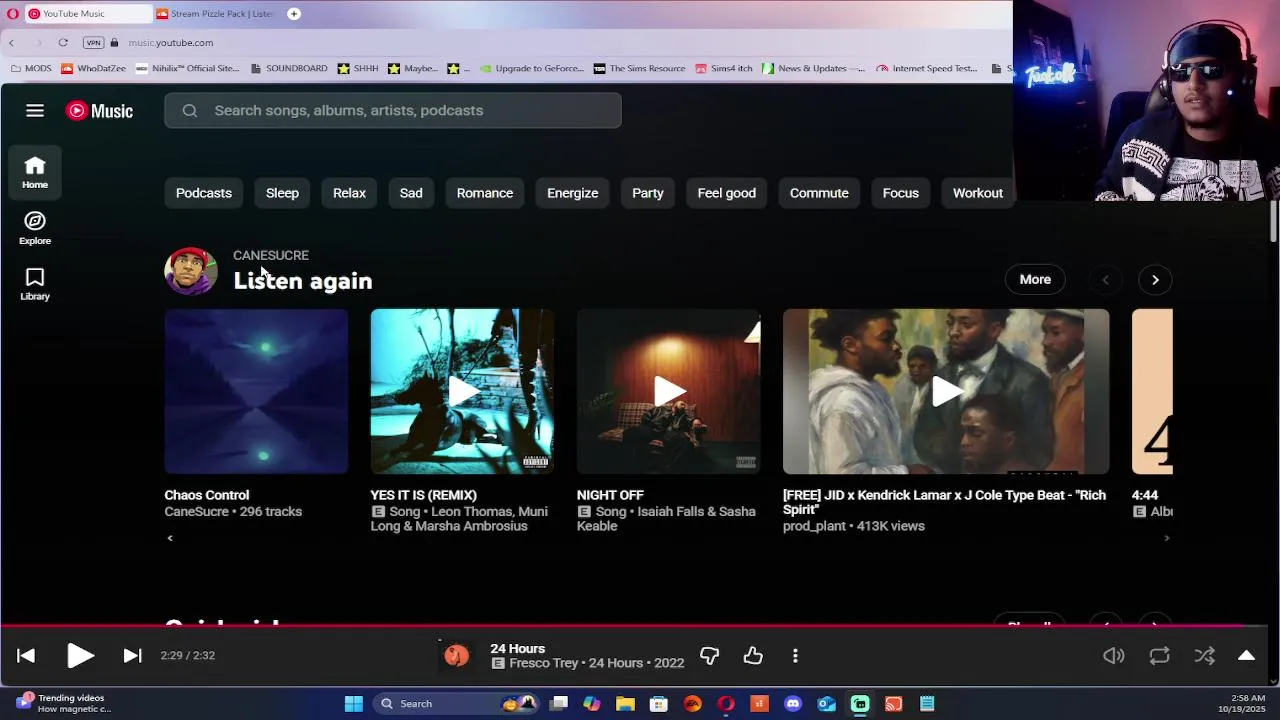The height and width of the screenshot is (720, 1280).
Task: Open three-dot menu for 24 Hours
Action: pos(795,656)
